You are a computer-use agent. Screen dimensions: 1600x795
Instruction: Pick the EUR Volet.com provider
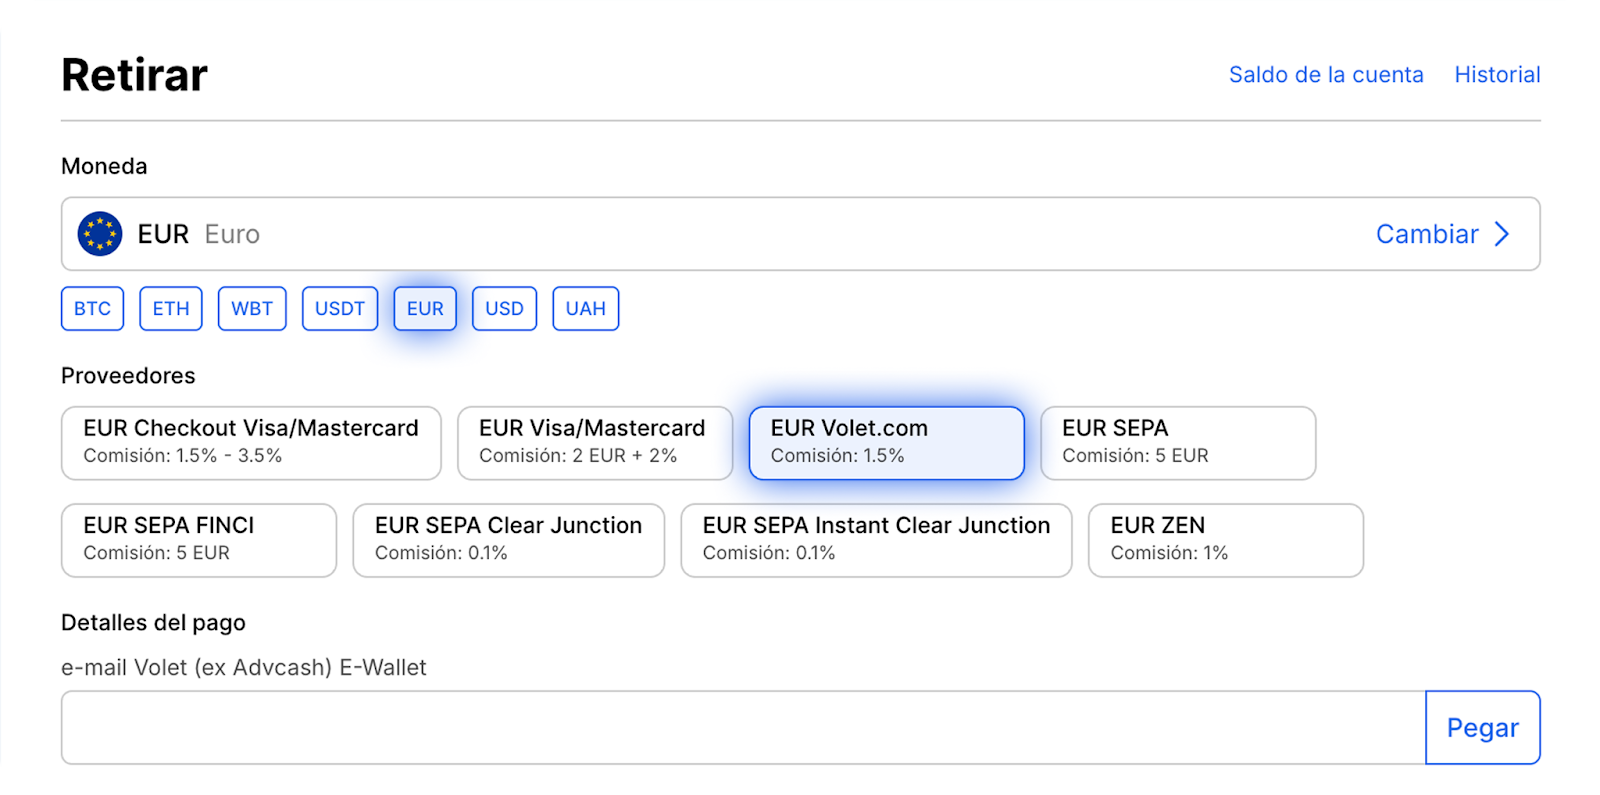[x=886, y=443]
